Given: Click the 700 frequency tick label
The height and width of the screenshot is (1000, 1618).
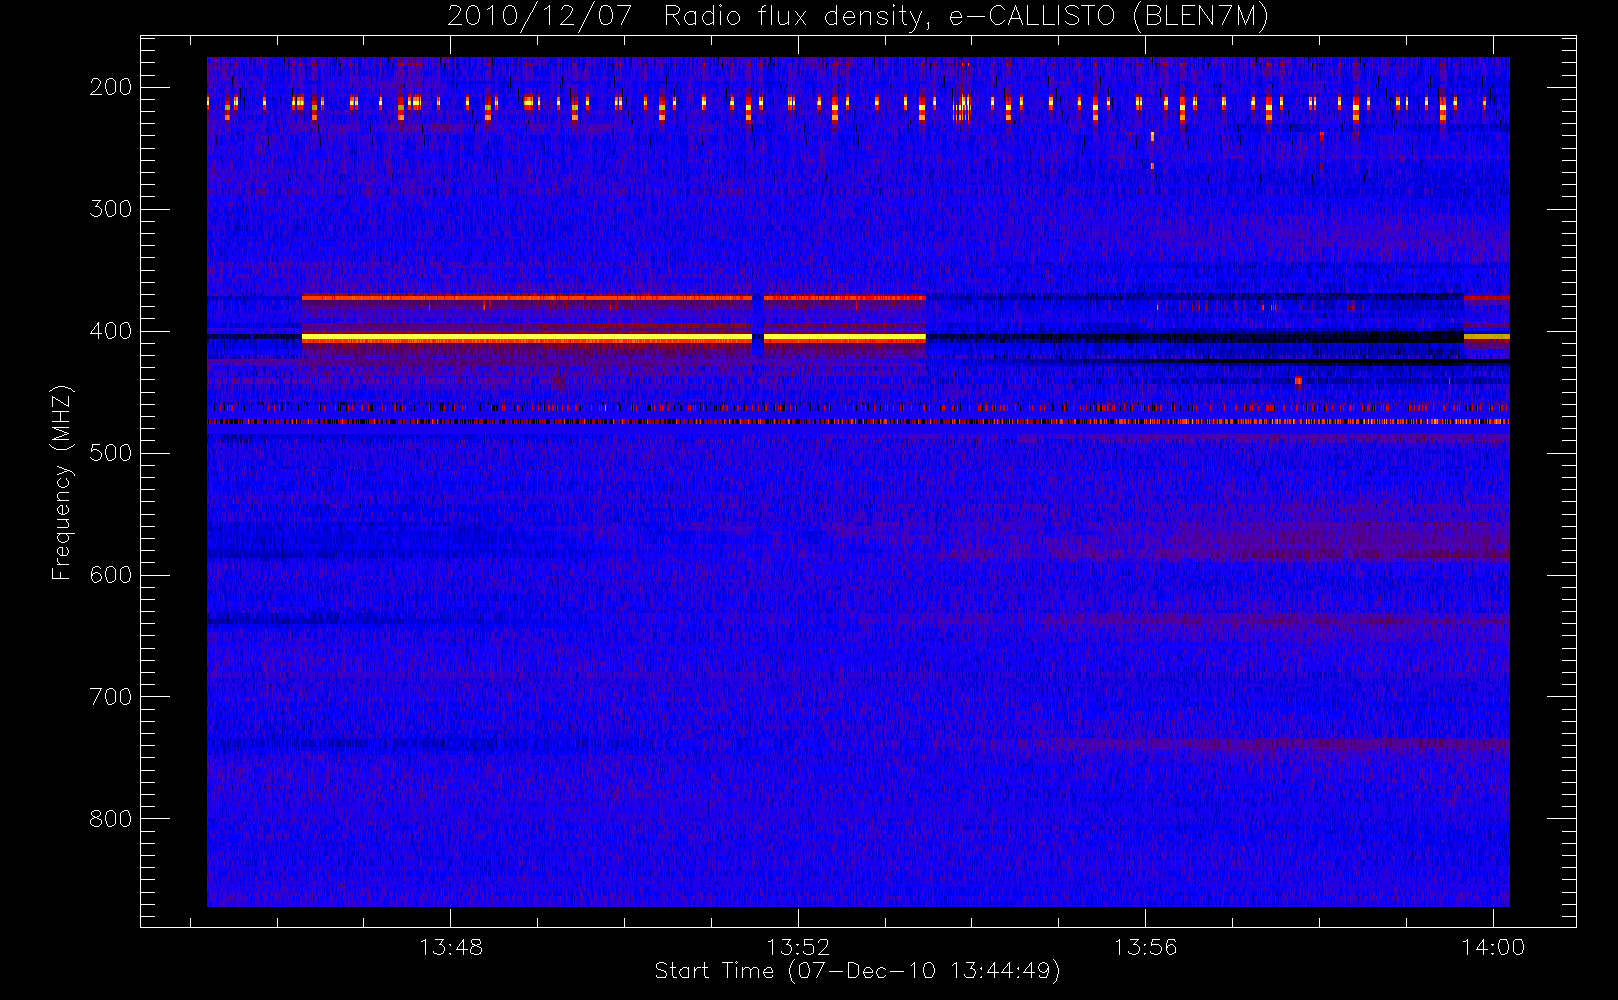Looking at the screenshot, I should 111,697.
